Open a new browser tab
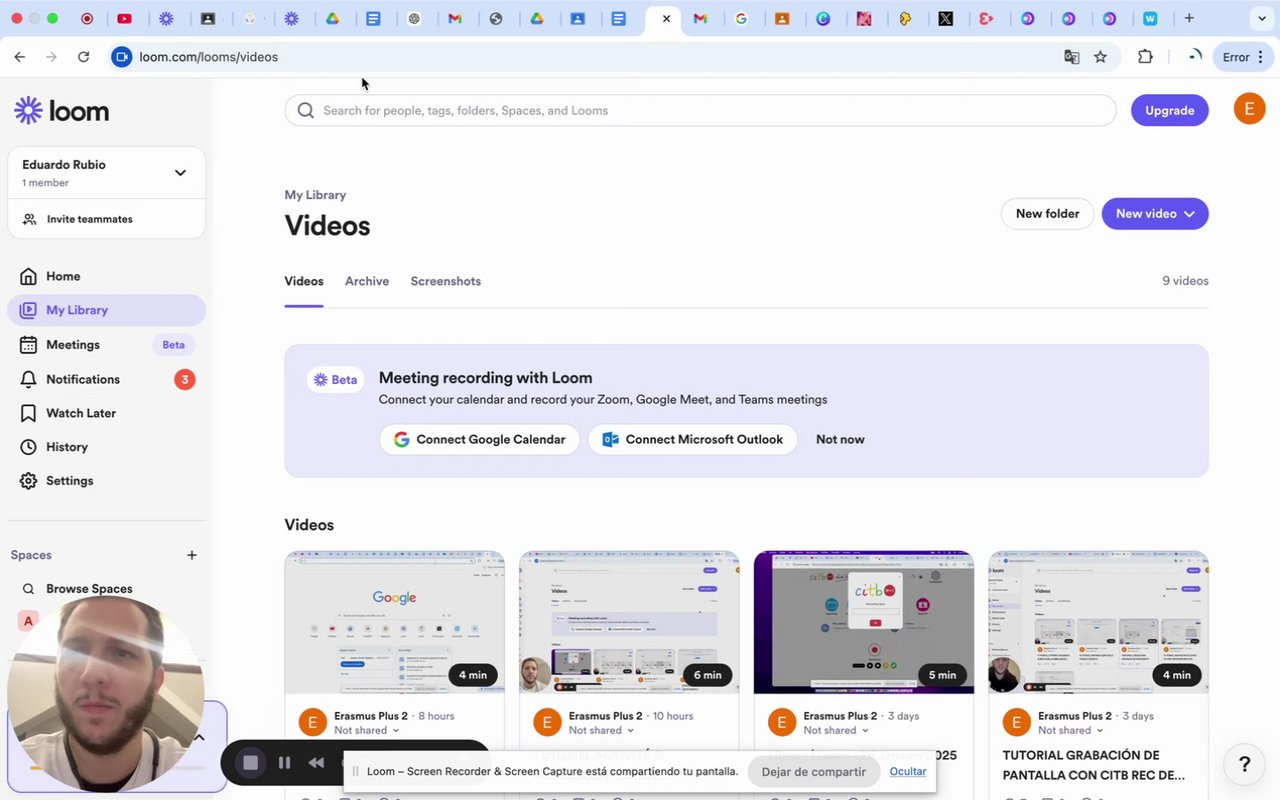 point(1189,18)
